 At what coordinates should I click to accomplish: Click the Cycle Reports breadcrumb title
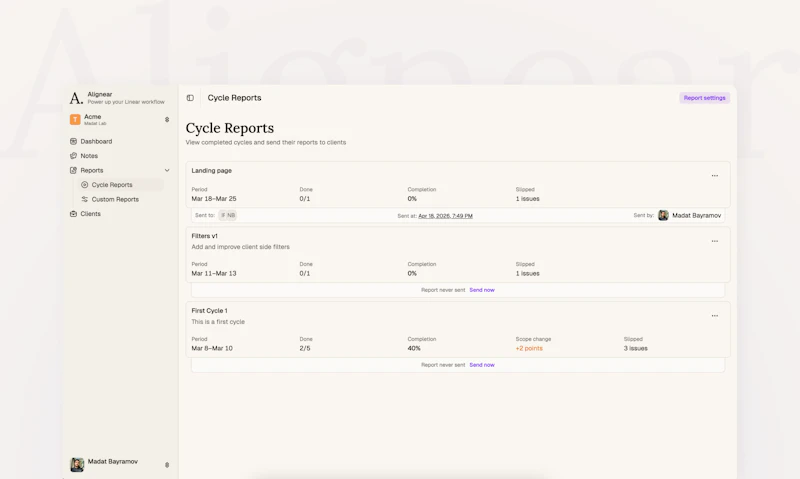[234, 98]
